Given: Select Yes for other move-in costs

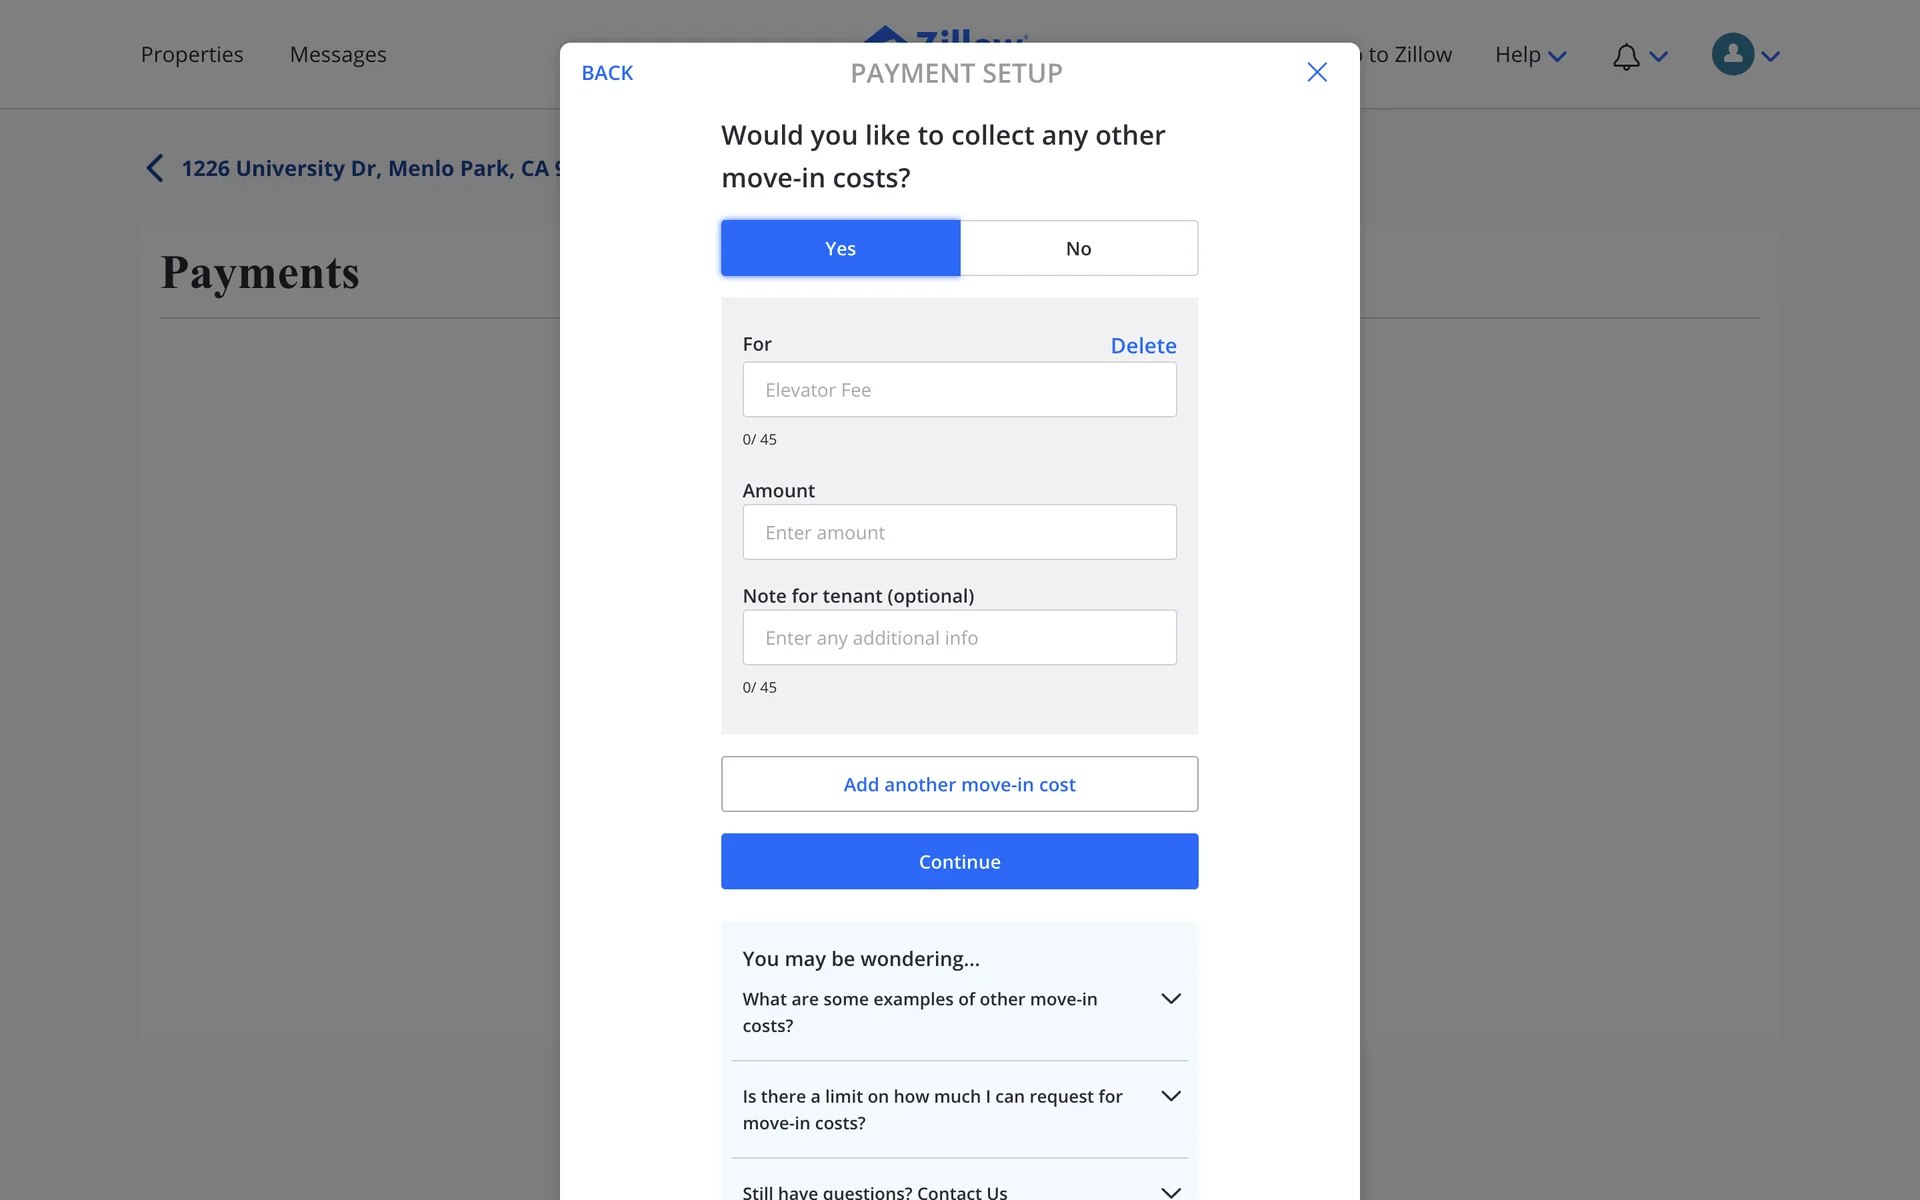Looking at the screenshot, I should (x=840, y=248).
